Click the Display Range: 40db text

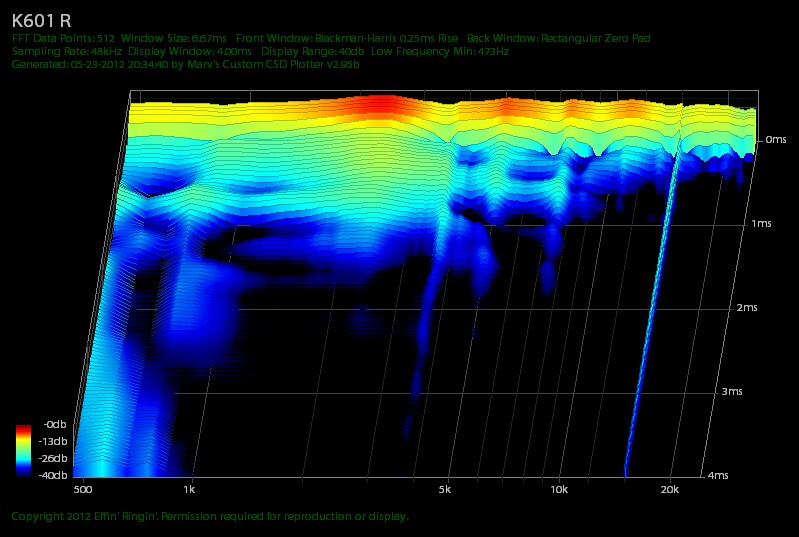313,51
